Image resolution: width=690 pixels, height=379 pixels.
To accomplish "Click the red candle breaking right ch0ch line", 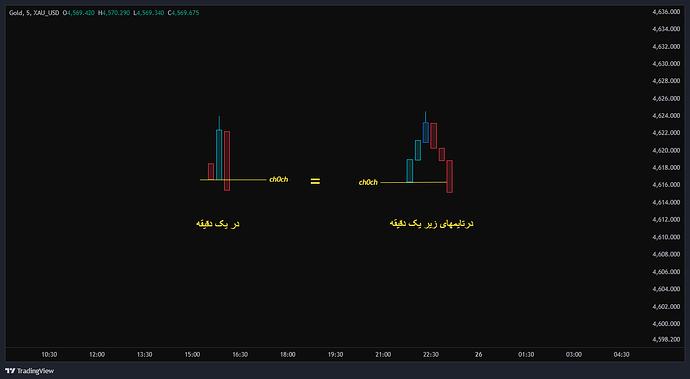I will coord(449,177).
